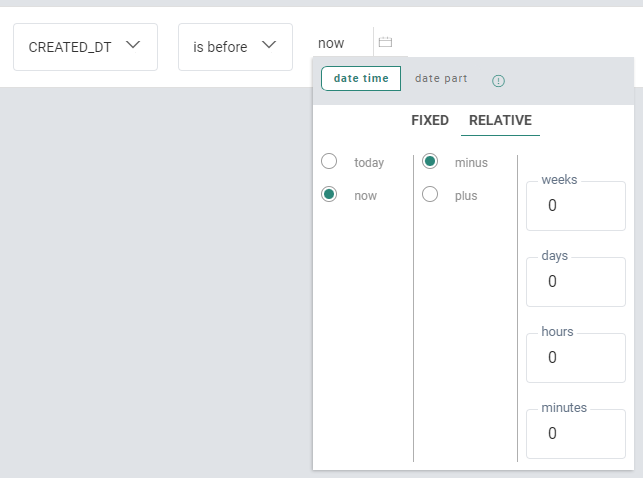Click the chevron arrow next to is before
The height and width of the screenshot is (478, 643).
(x=269, y=45)
